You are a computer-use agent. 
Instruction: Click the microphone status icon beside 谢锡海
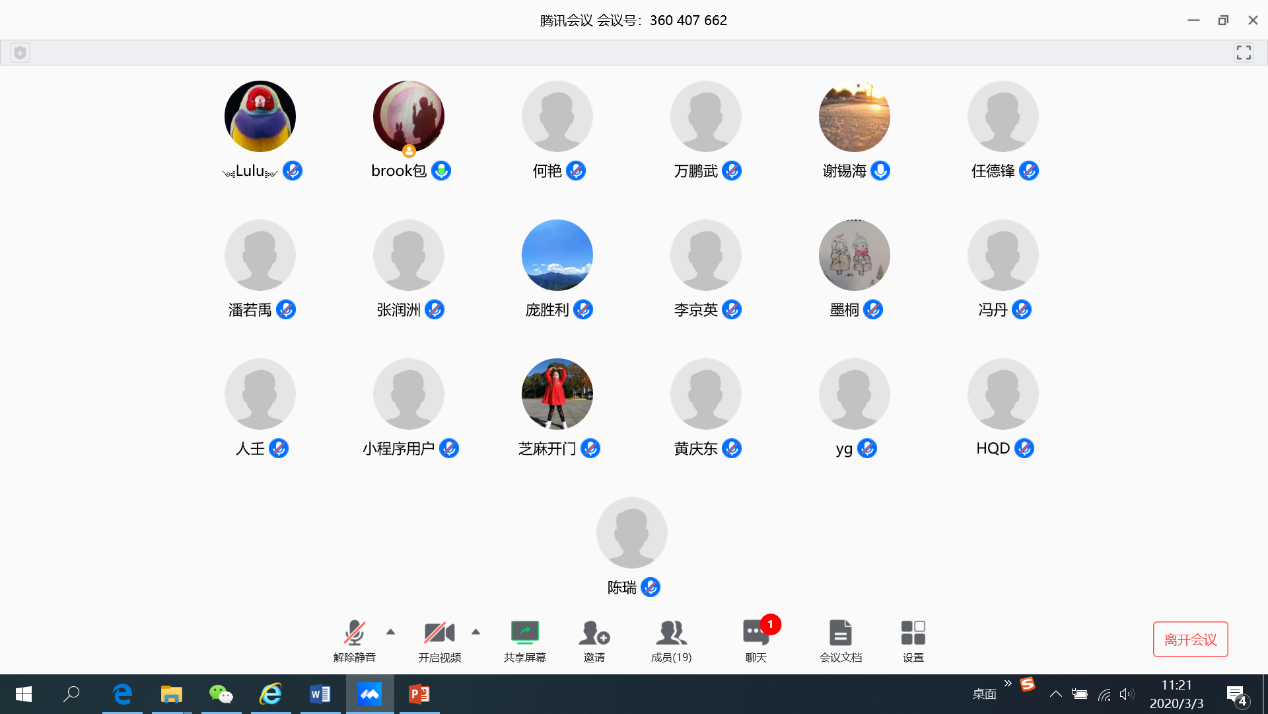[880, 171]
